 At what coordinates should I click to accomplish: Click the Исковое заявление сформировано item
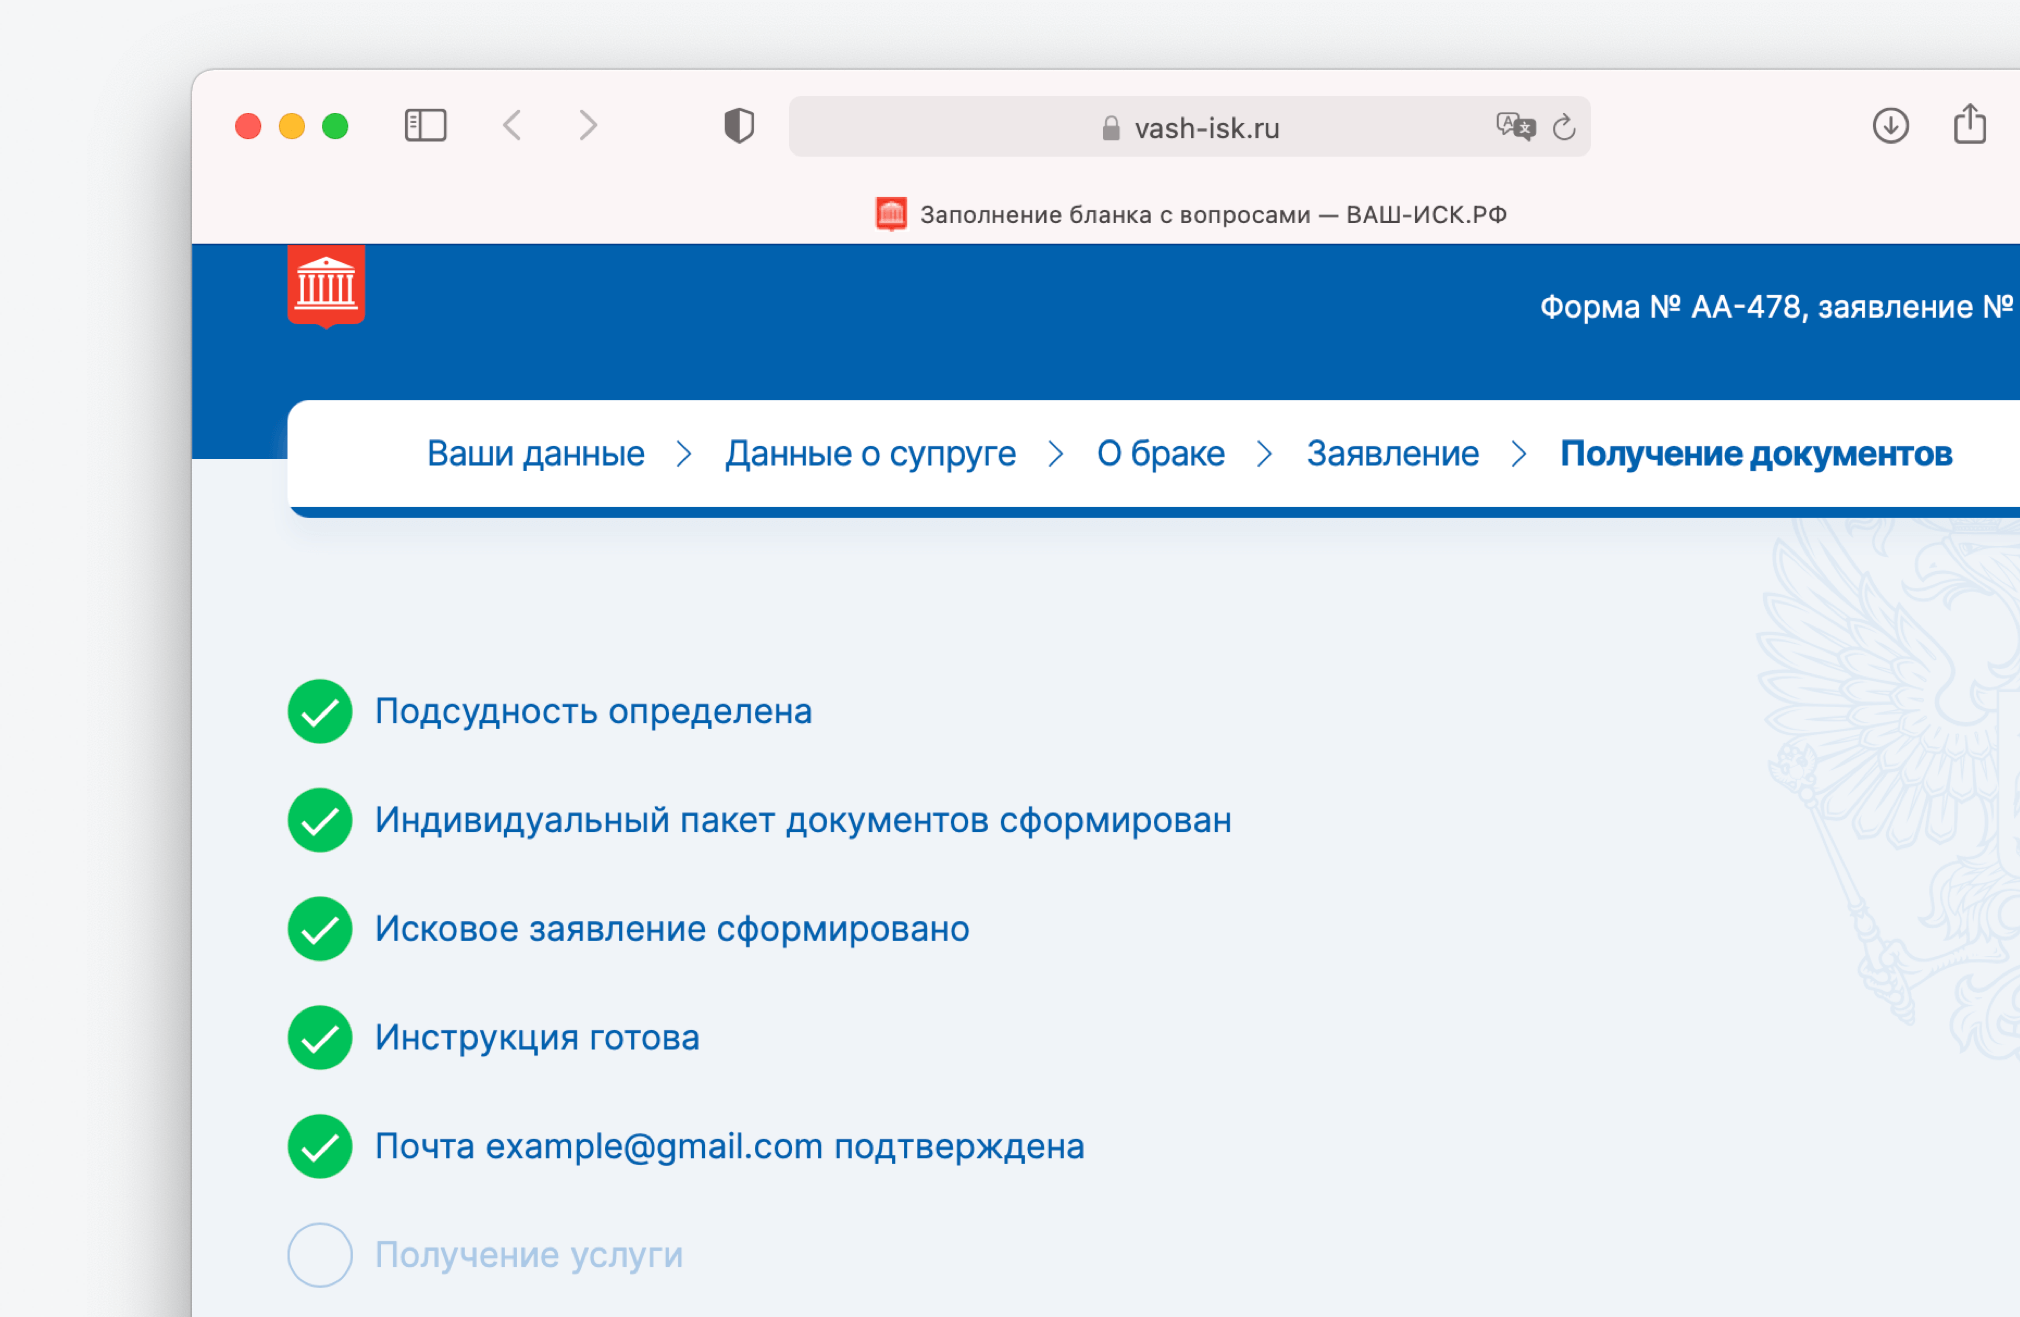tap(672, 929)
